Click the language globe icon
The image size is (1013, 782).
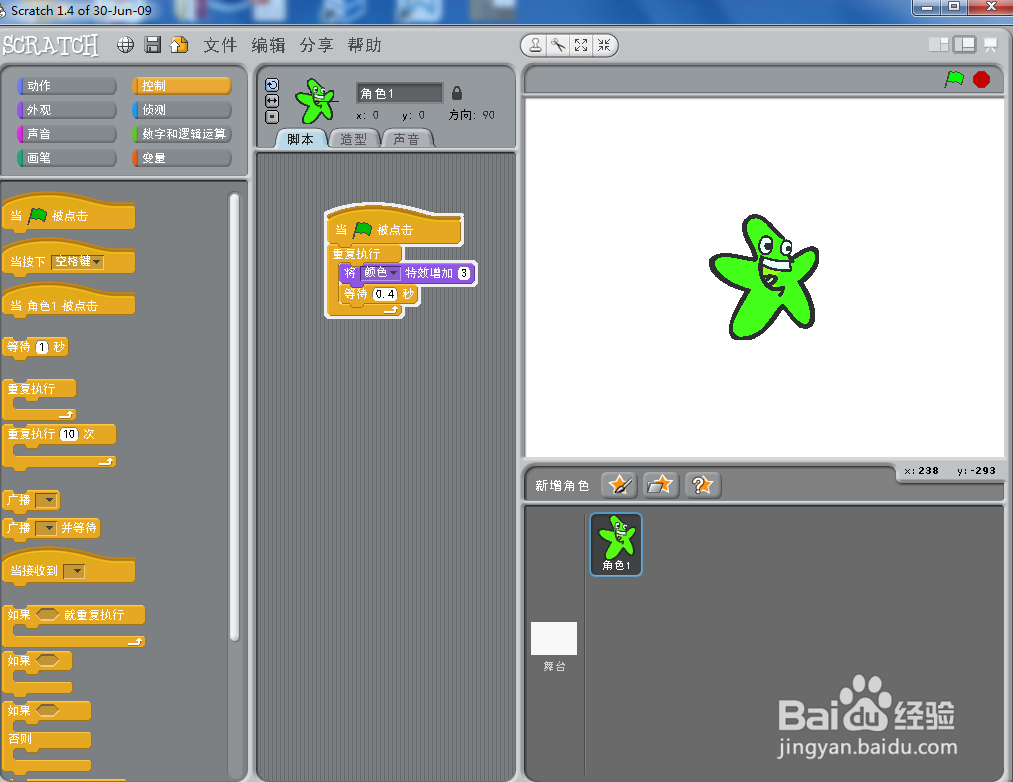pos(125,45)
